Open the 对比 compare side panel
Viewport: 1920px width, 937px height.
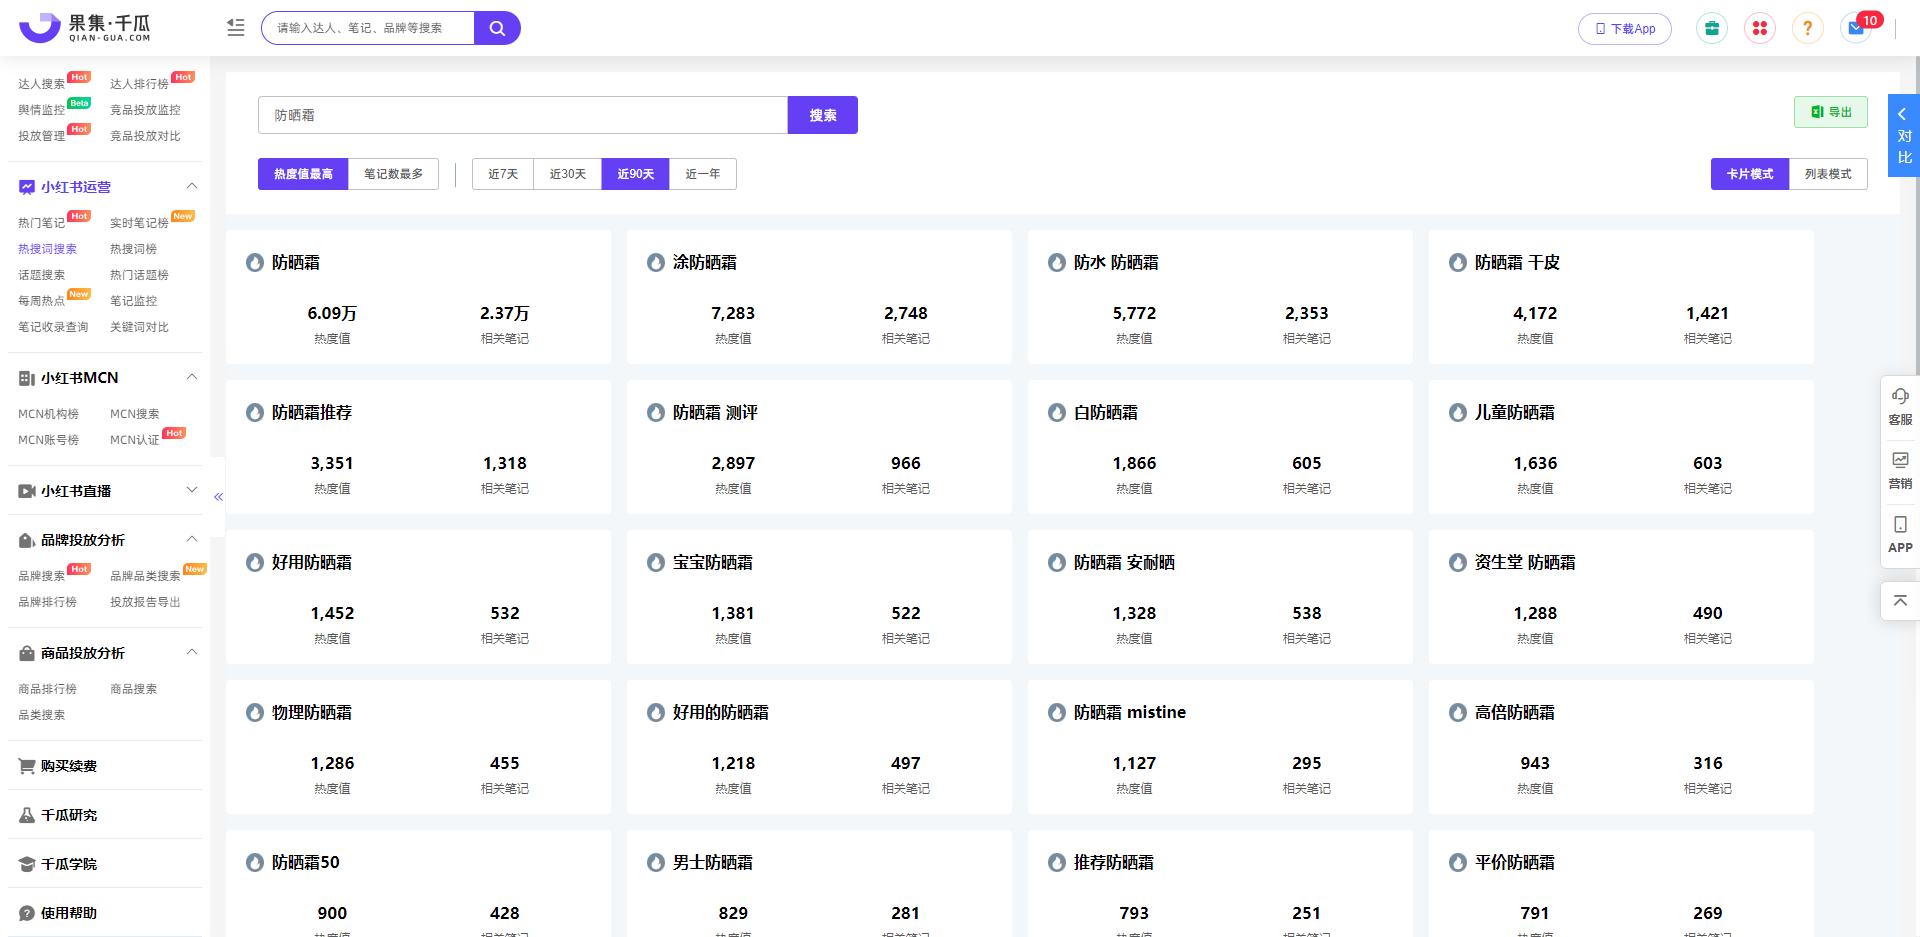[x=1904, y=135]
